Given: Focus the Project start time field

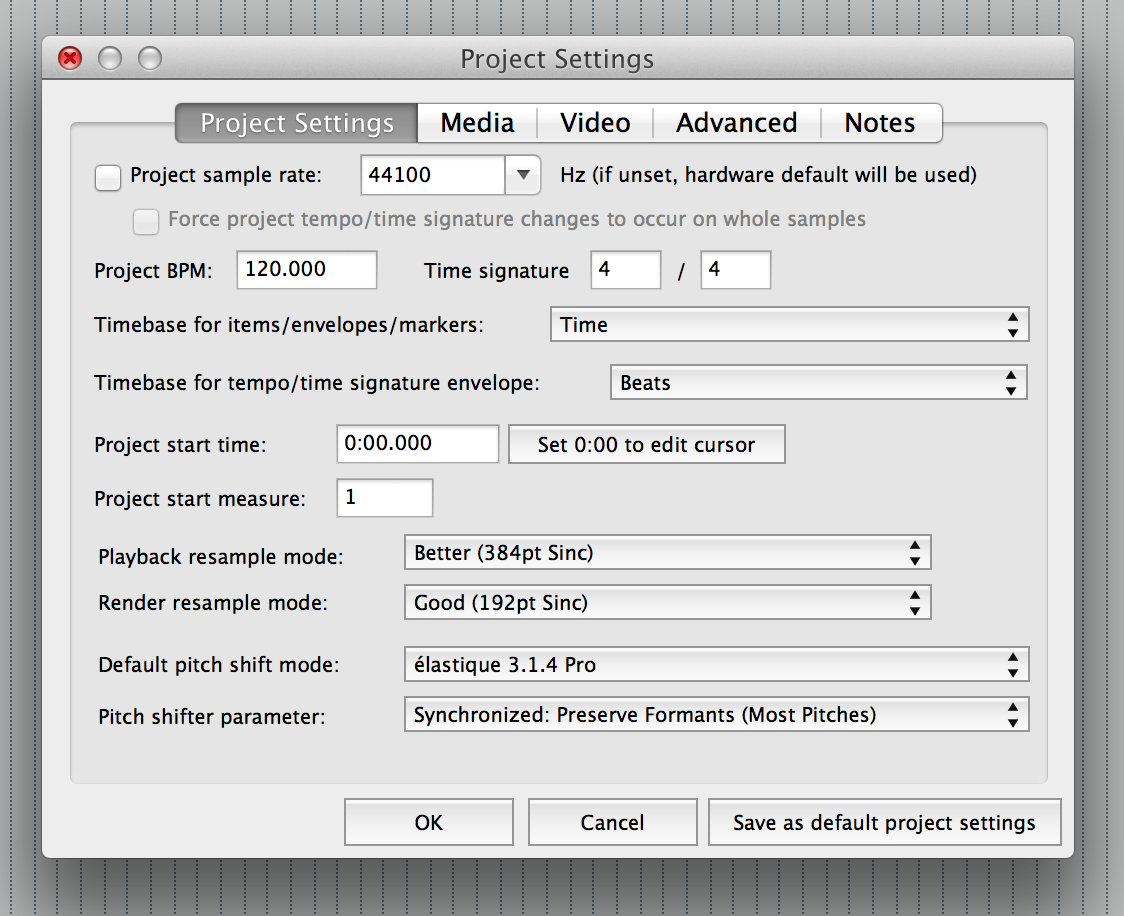Looking at the screenshot, I should (x=418, y=444).
